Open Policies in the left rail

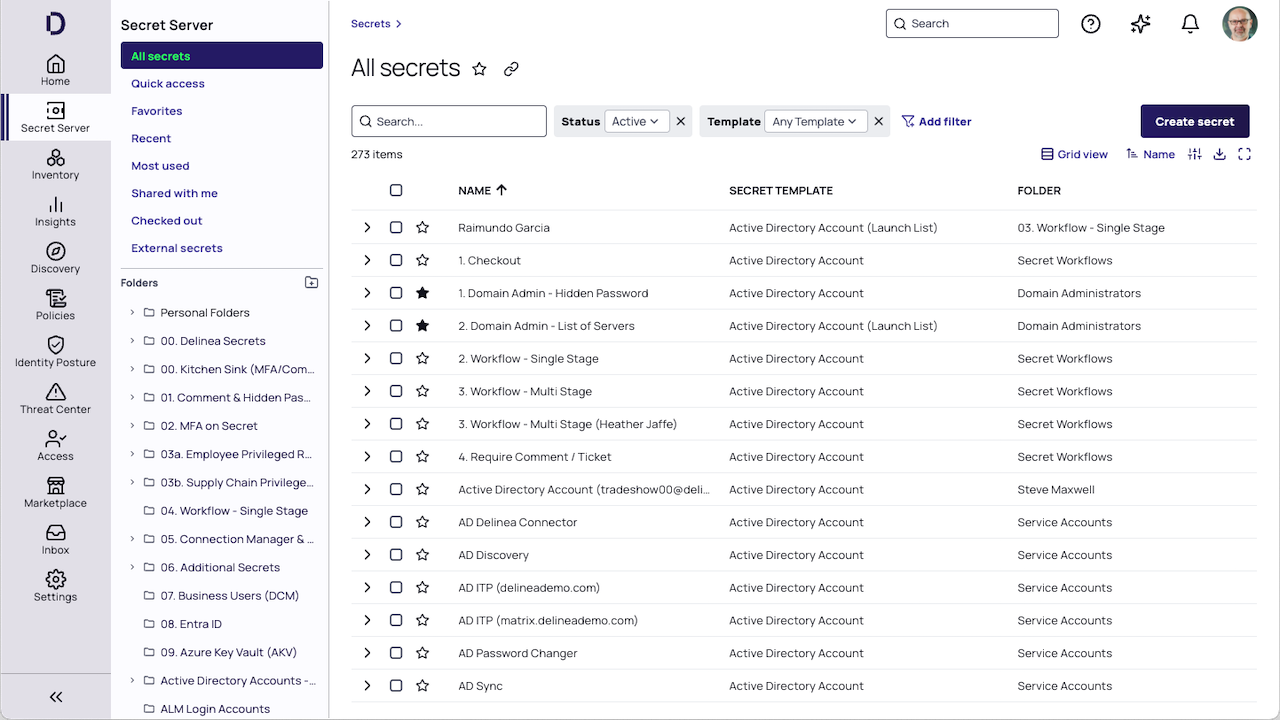[55, 305]
